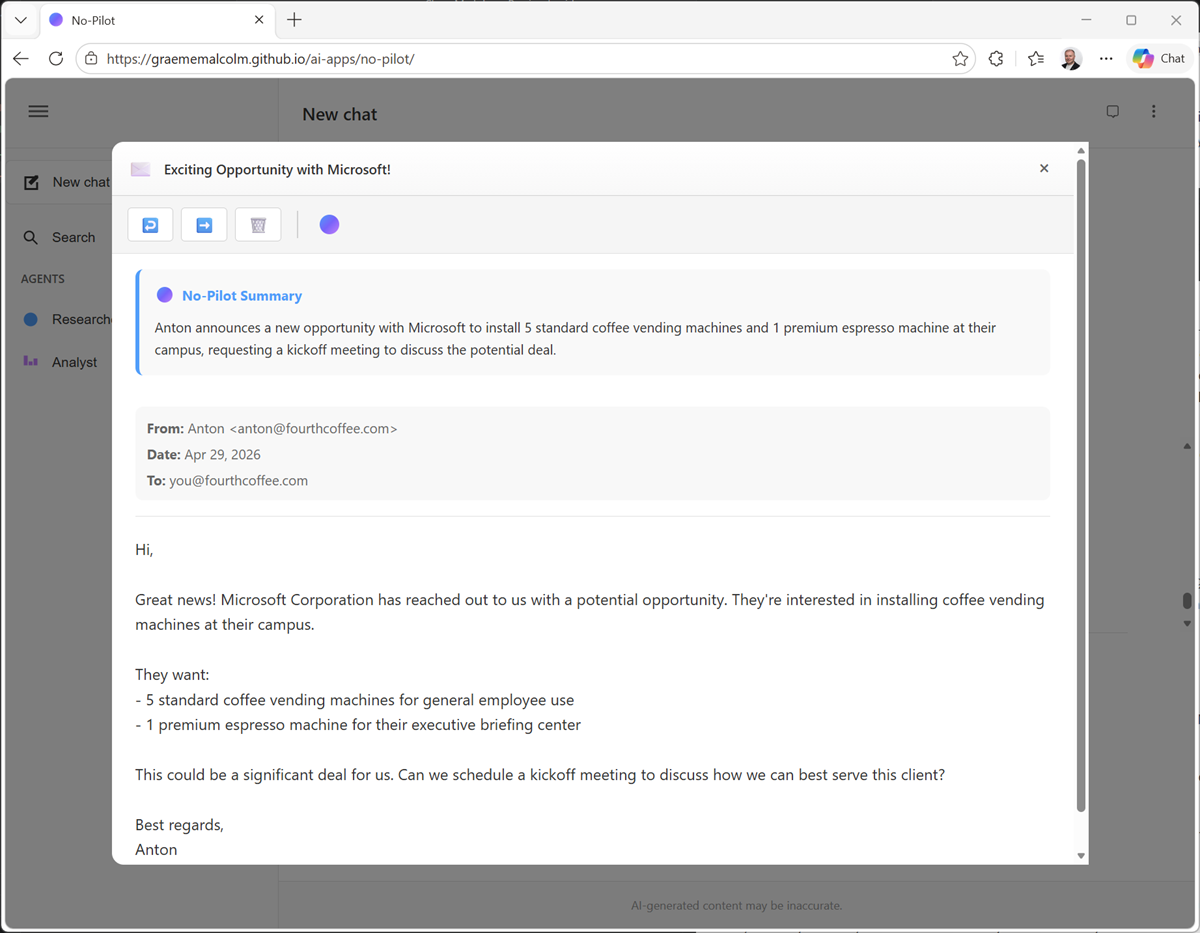Click the browser address bar URL

click(260, 59)
